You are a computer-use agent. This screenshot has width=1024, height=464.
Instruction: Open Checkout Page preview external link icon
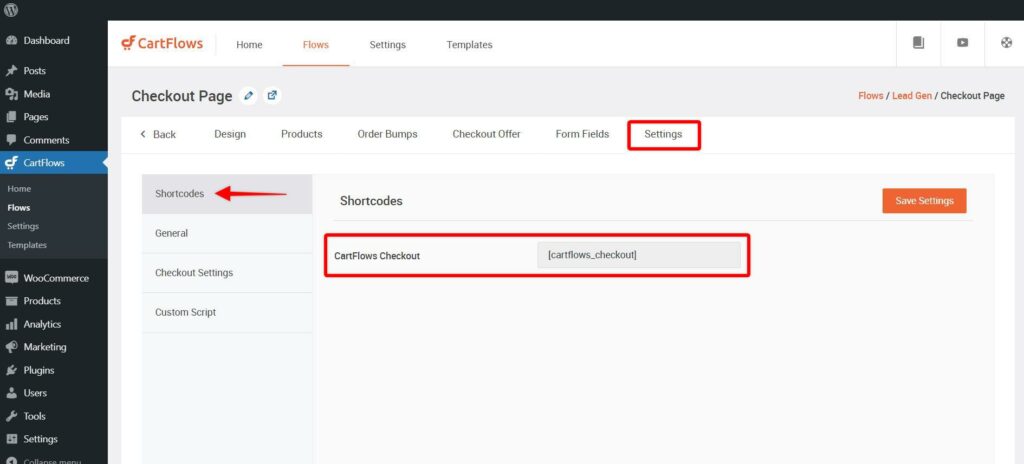(x=272, y=95)
